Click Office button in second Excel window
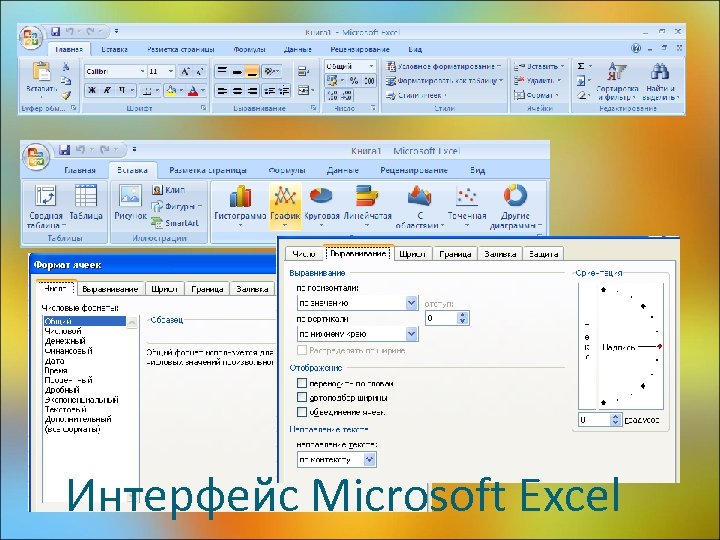720x540 pixels. pos(36,157)
